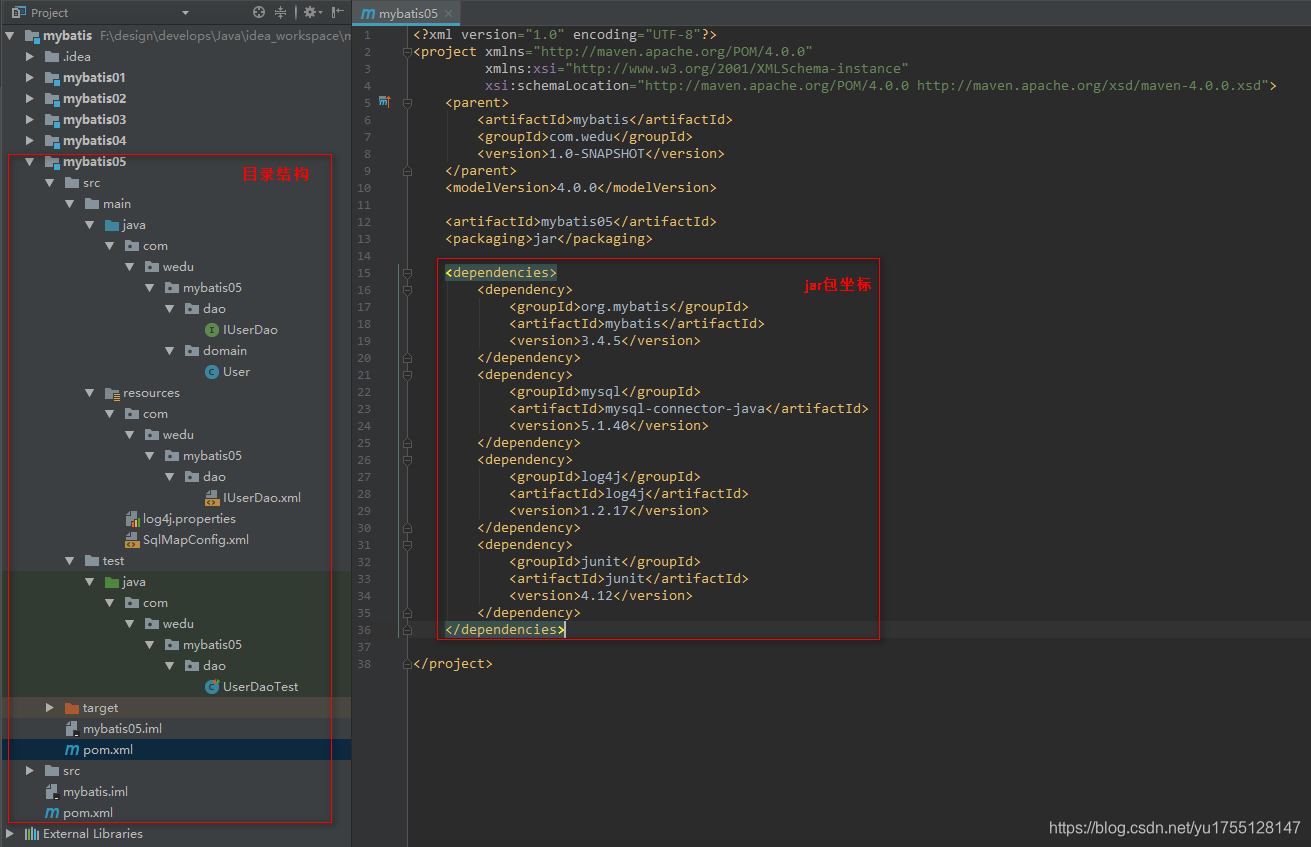Click the Maven icon in gutter at line 5
The height and width of the screenshot is (847, 1311).
tap(385, 102)
